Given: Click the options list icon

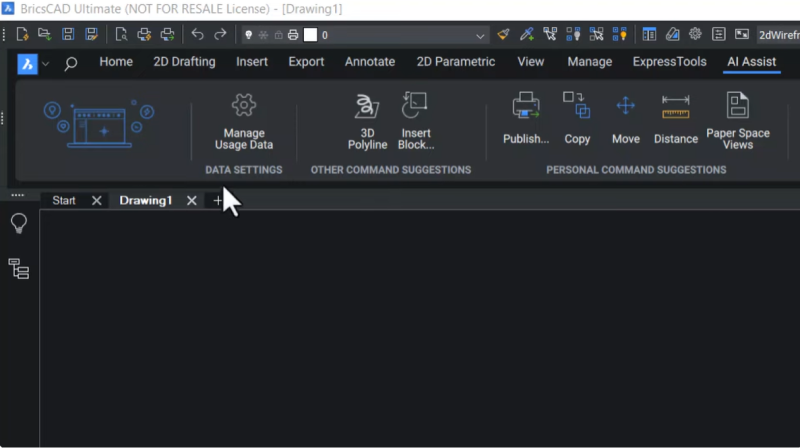Looking at the screenshot, I should tap(718, 35).
